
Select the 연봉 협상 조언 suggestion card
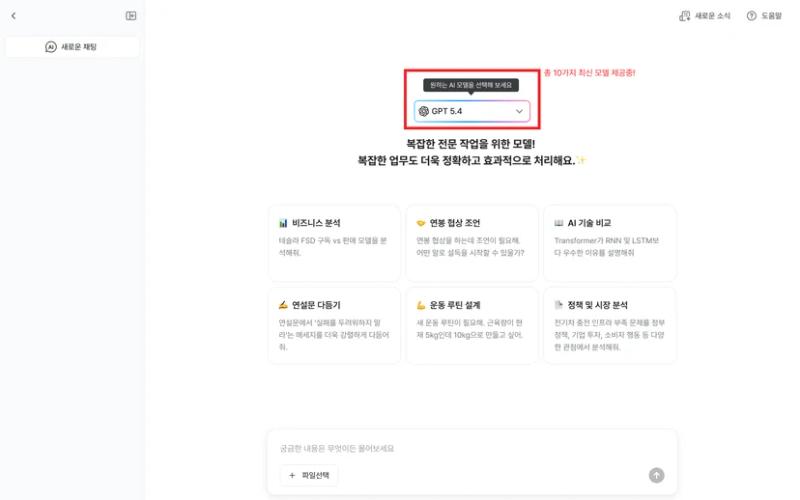pos(472,243)
